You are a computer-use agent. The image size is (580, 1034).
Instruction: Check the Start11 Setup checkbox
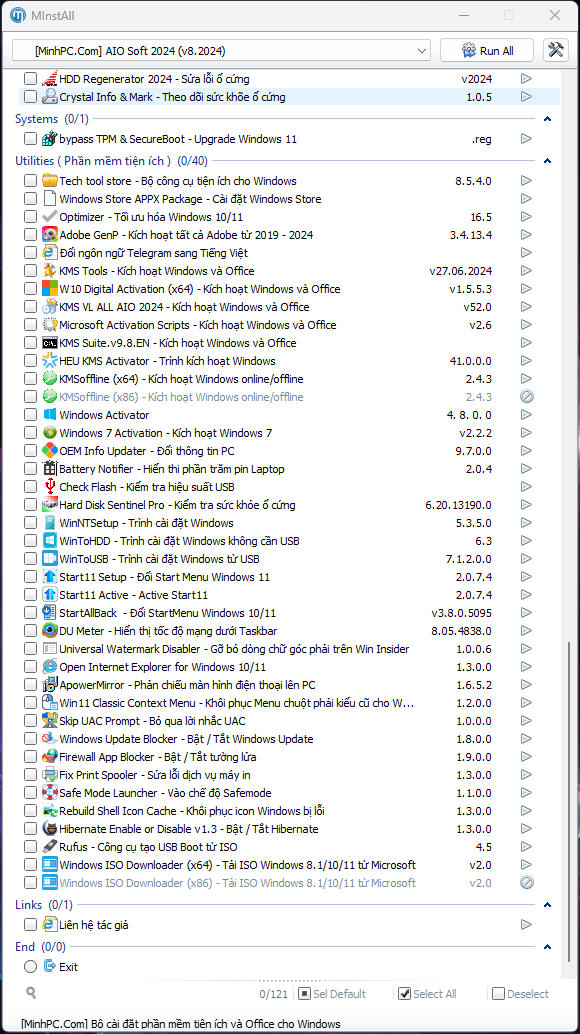30,577
